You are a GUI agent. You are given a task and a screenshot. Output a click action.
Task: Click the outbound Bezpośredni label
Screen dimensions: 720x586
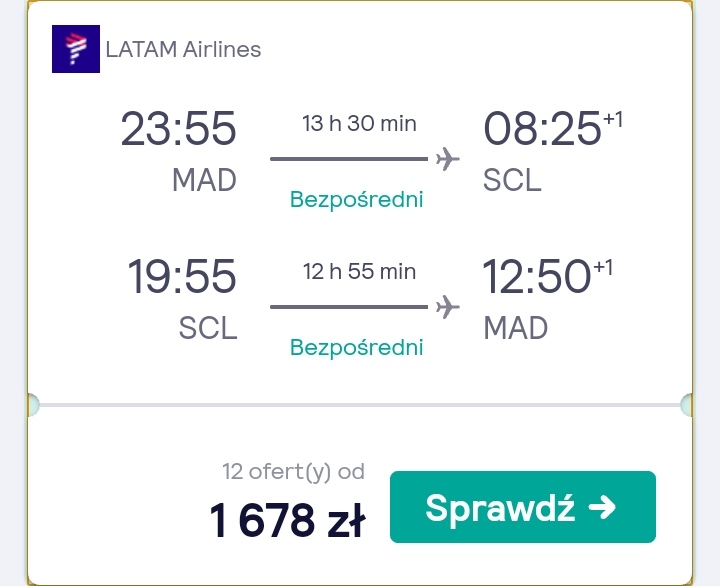coord(356,200)
